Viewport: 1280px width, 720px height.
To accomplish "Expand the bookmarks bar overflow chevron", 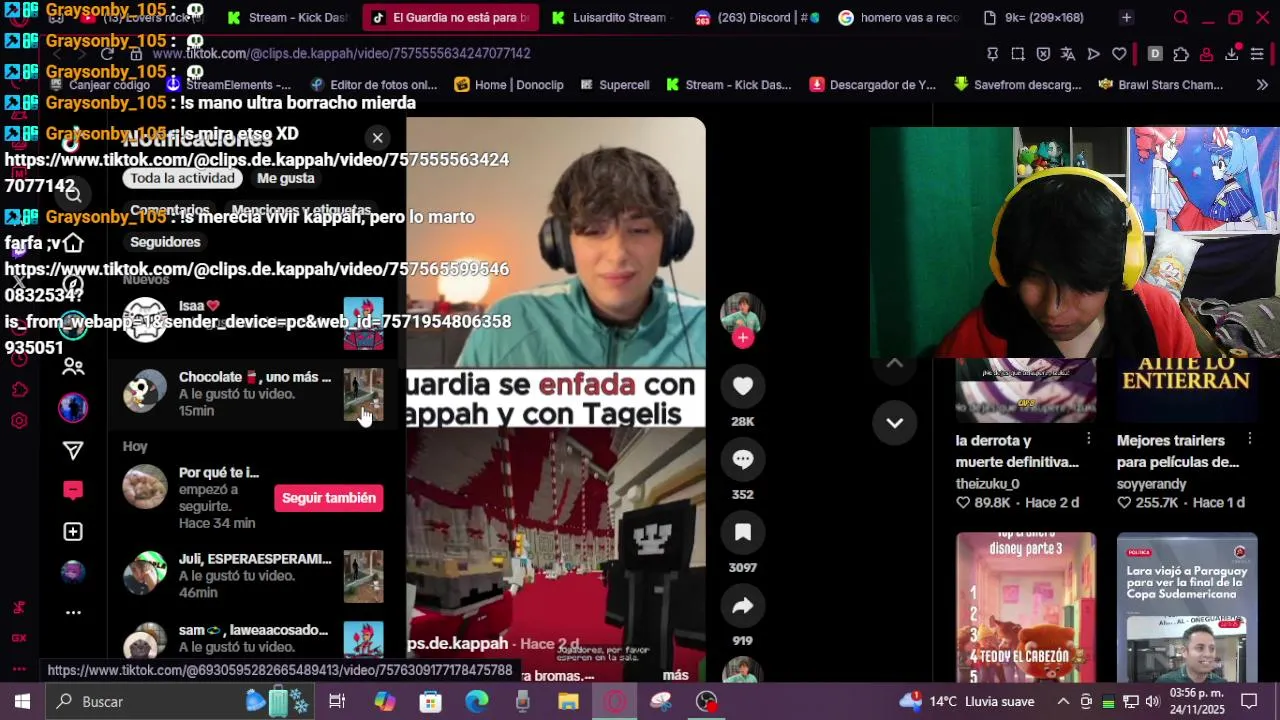I will (x=1263, y=85).
